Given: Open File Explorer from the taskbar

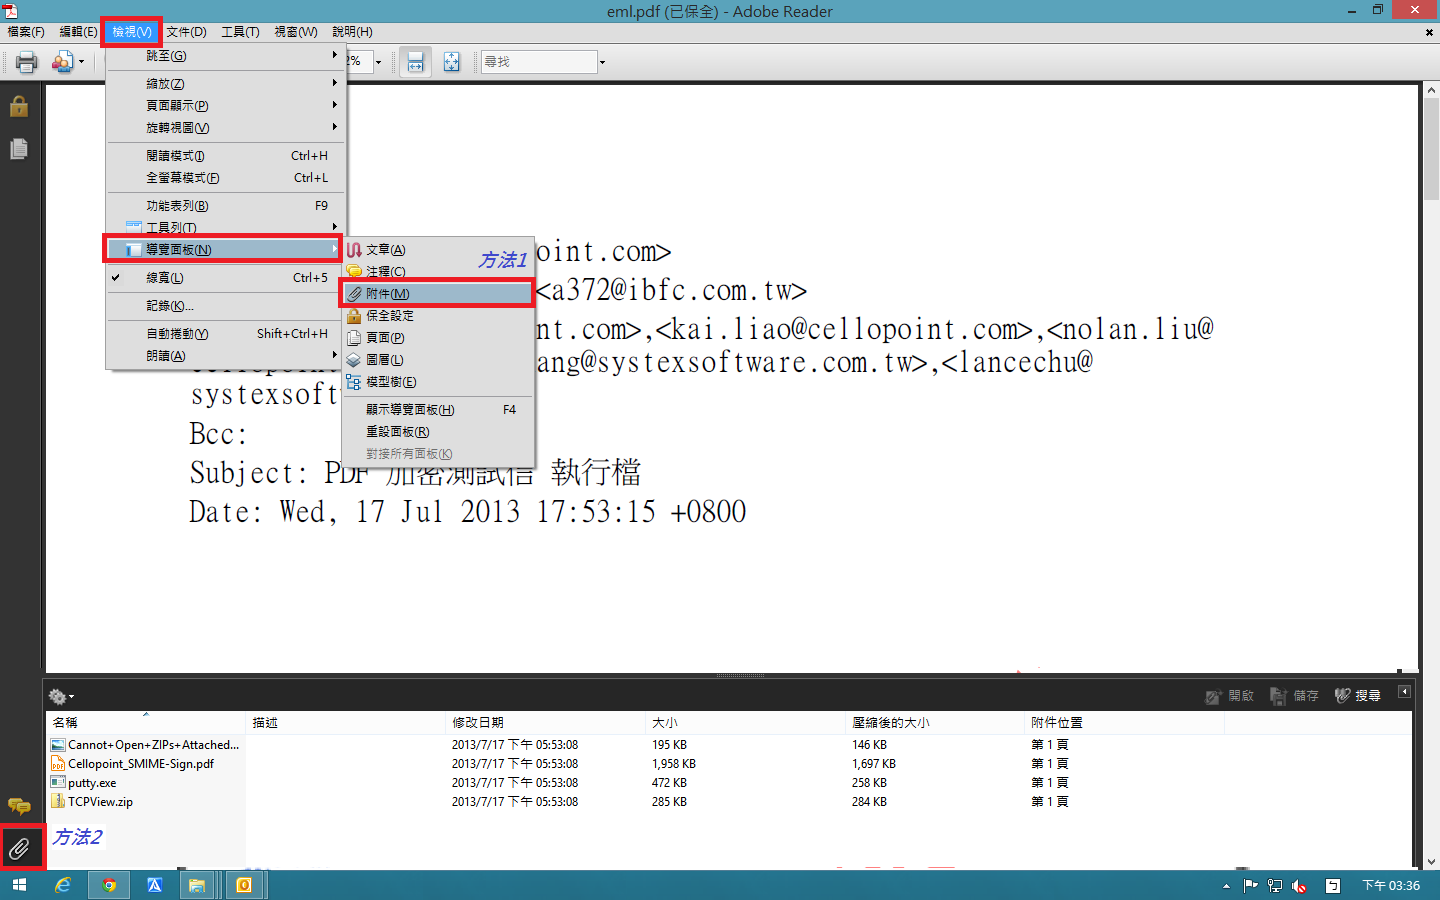Looking at the screenshot, I should point(197,885).
